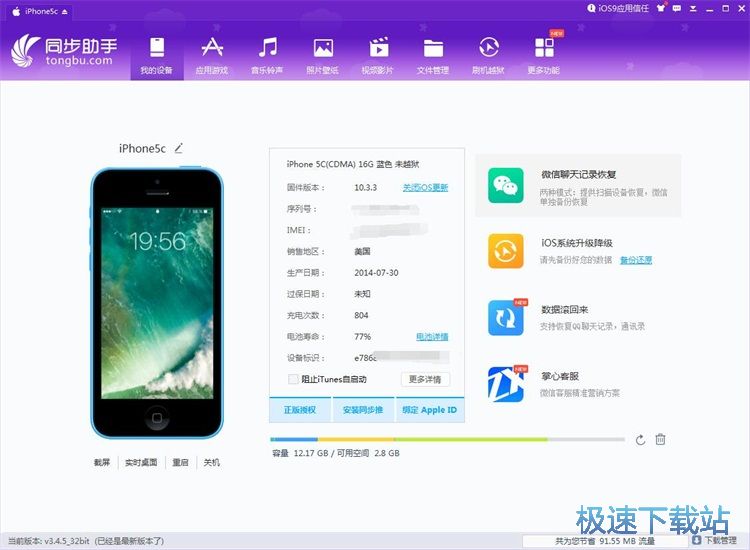Image resolution: width=750 pixels, height=550 pixels.
Task: Click the 容量 12.17 GB text
Action: [300, 453]
